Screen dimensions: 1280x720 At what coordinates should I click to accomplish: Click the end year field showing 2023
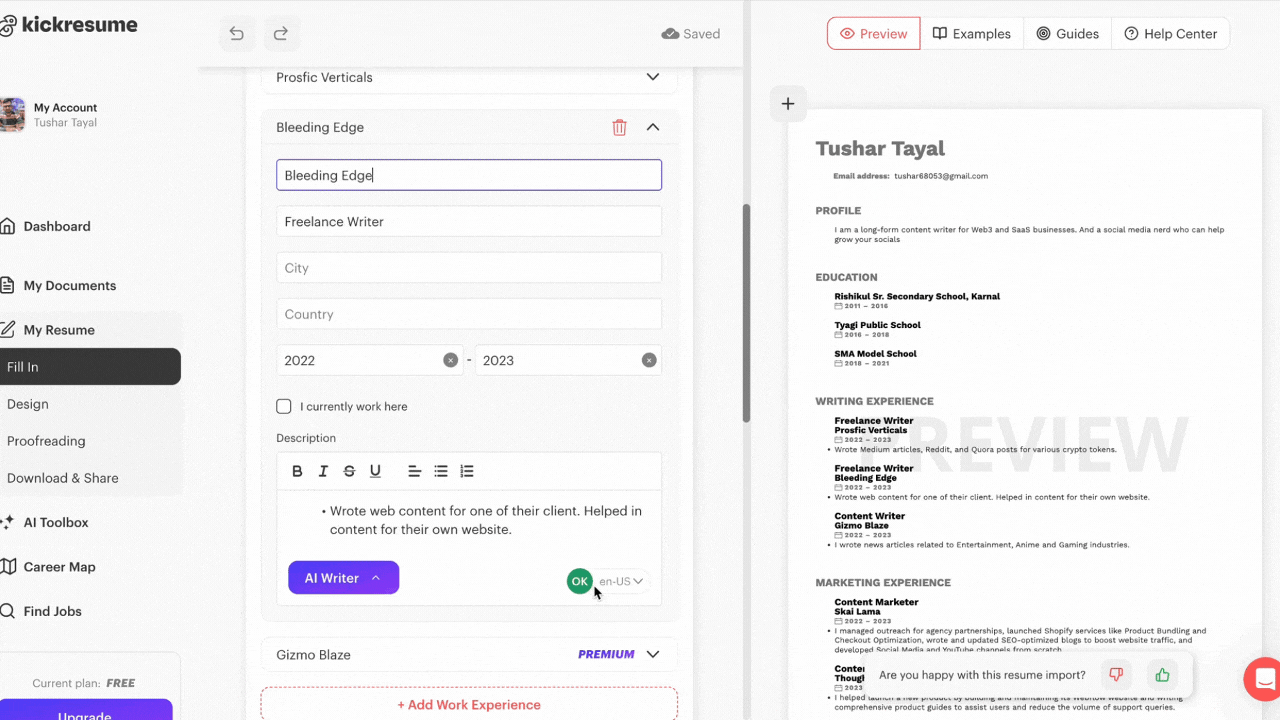coord(568,360)
